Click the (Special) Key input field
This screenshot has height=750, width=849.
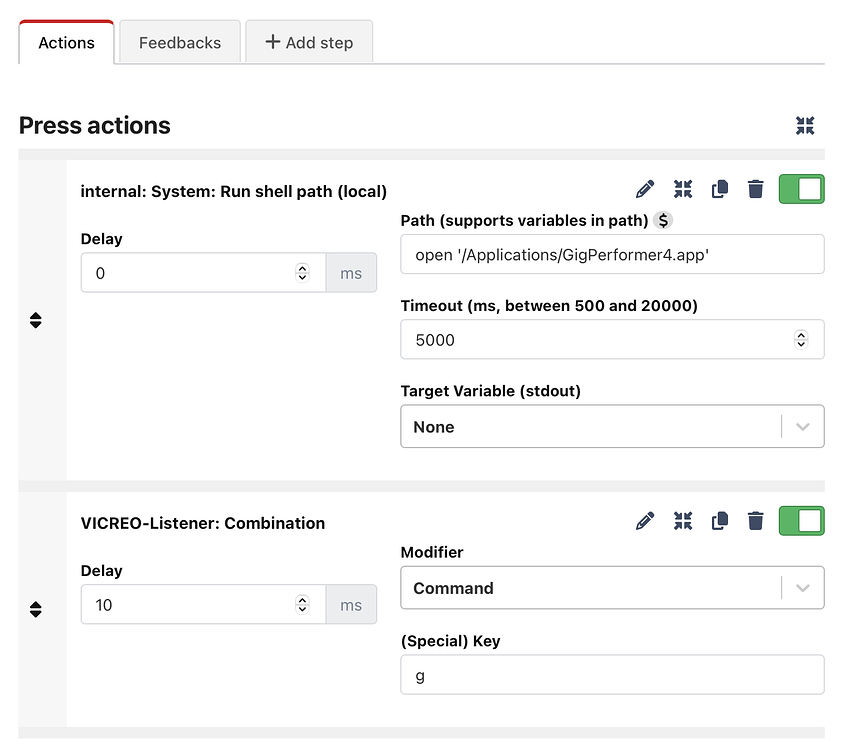[x=612, y=675]
